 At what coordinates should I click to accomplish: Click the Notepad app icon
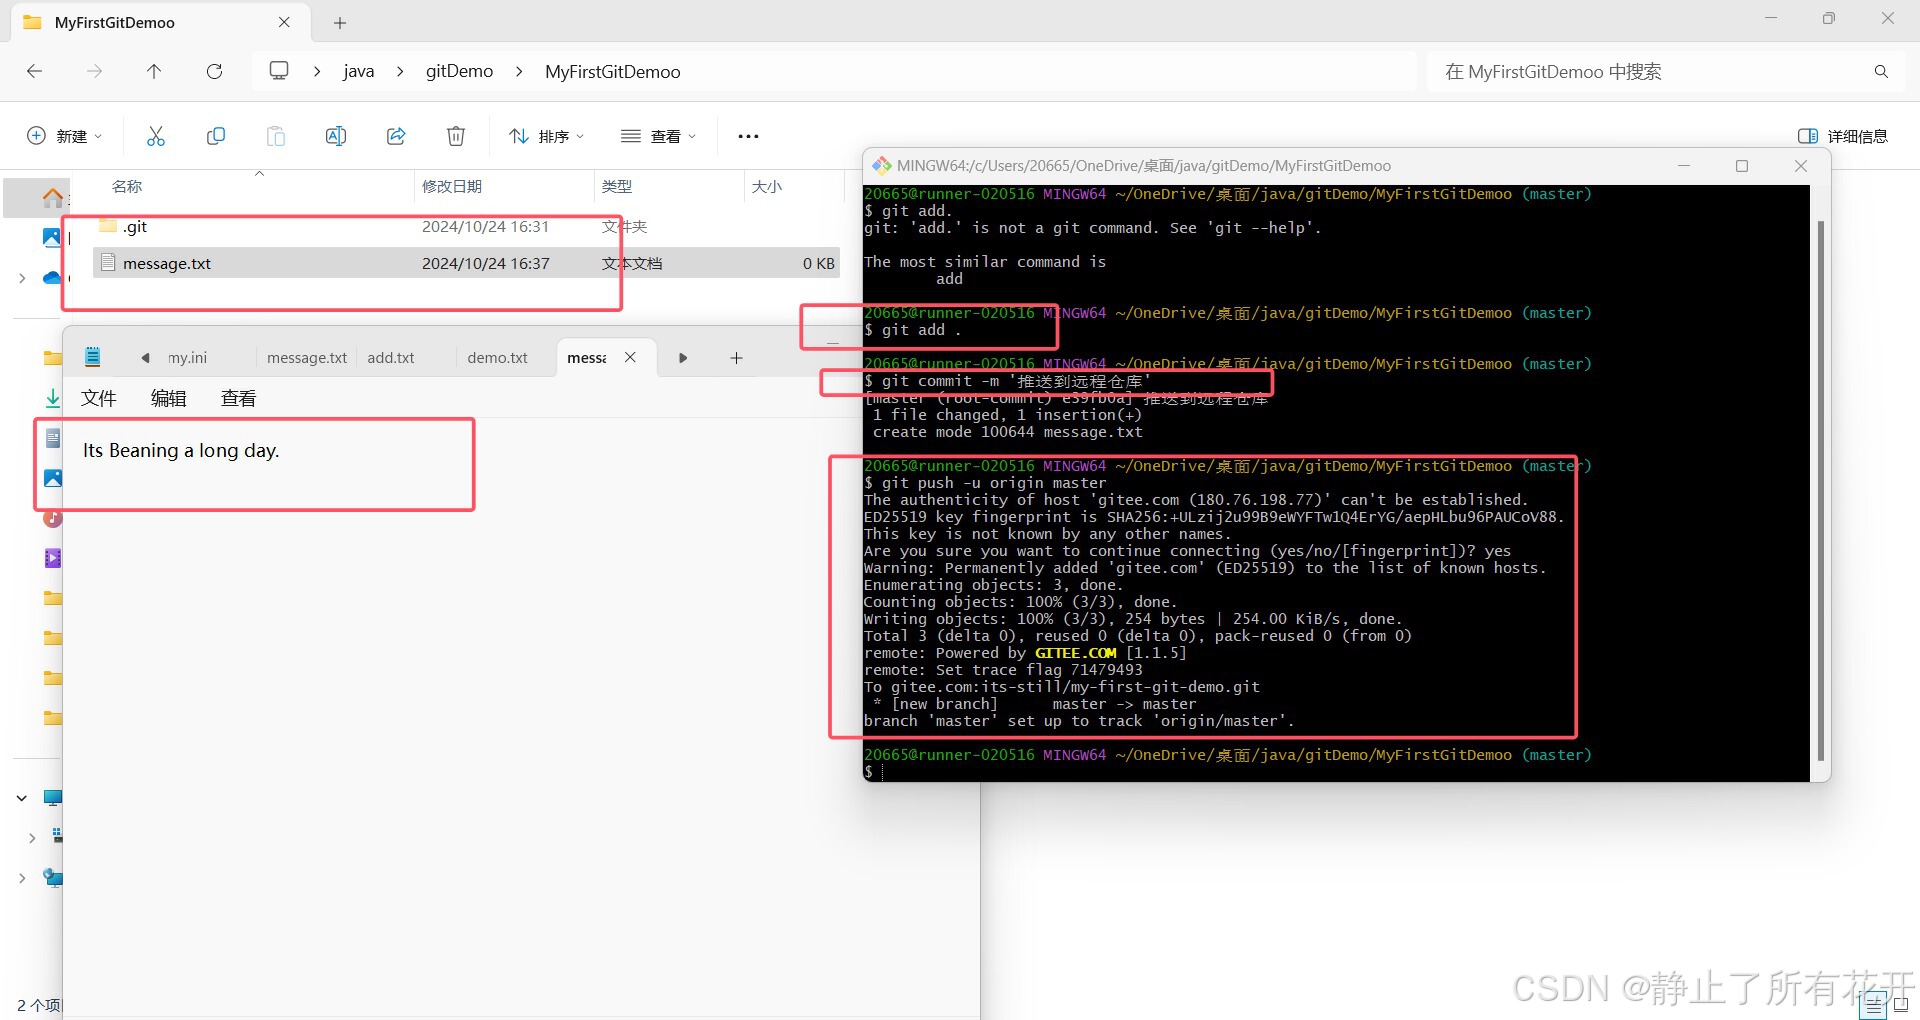click(x=93, y=357)
